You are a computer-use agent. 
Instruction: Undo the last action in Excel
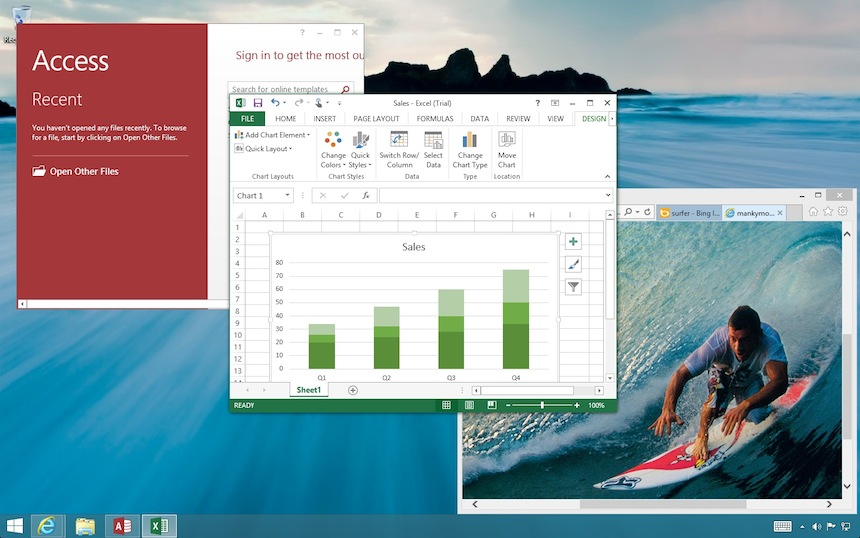click(x=275, y=103)
